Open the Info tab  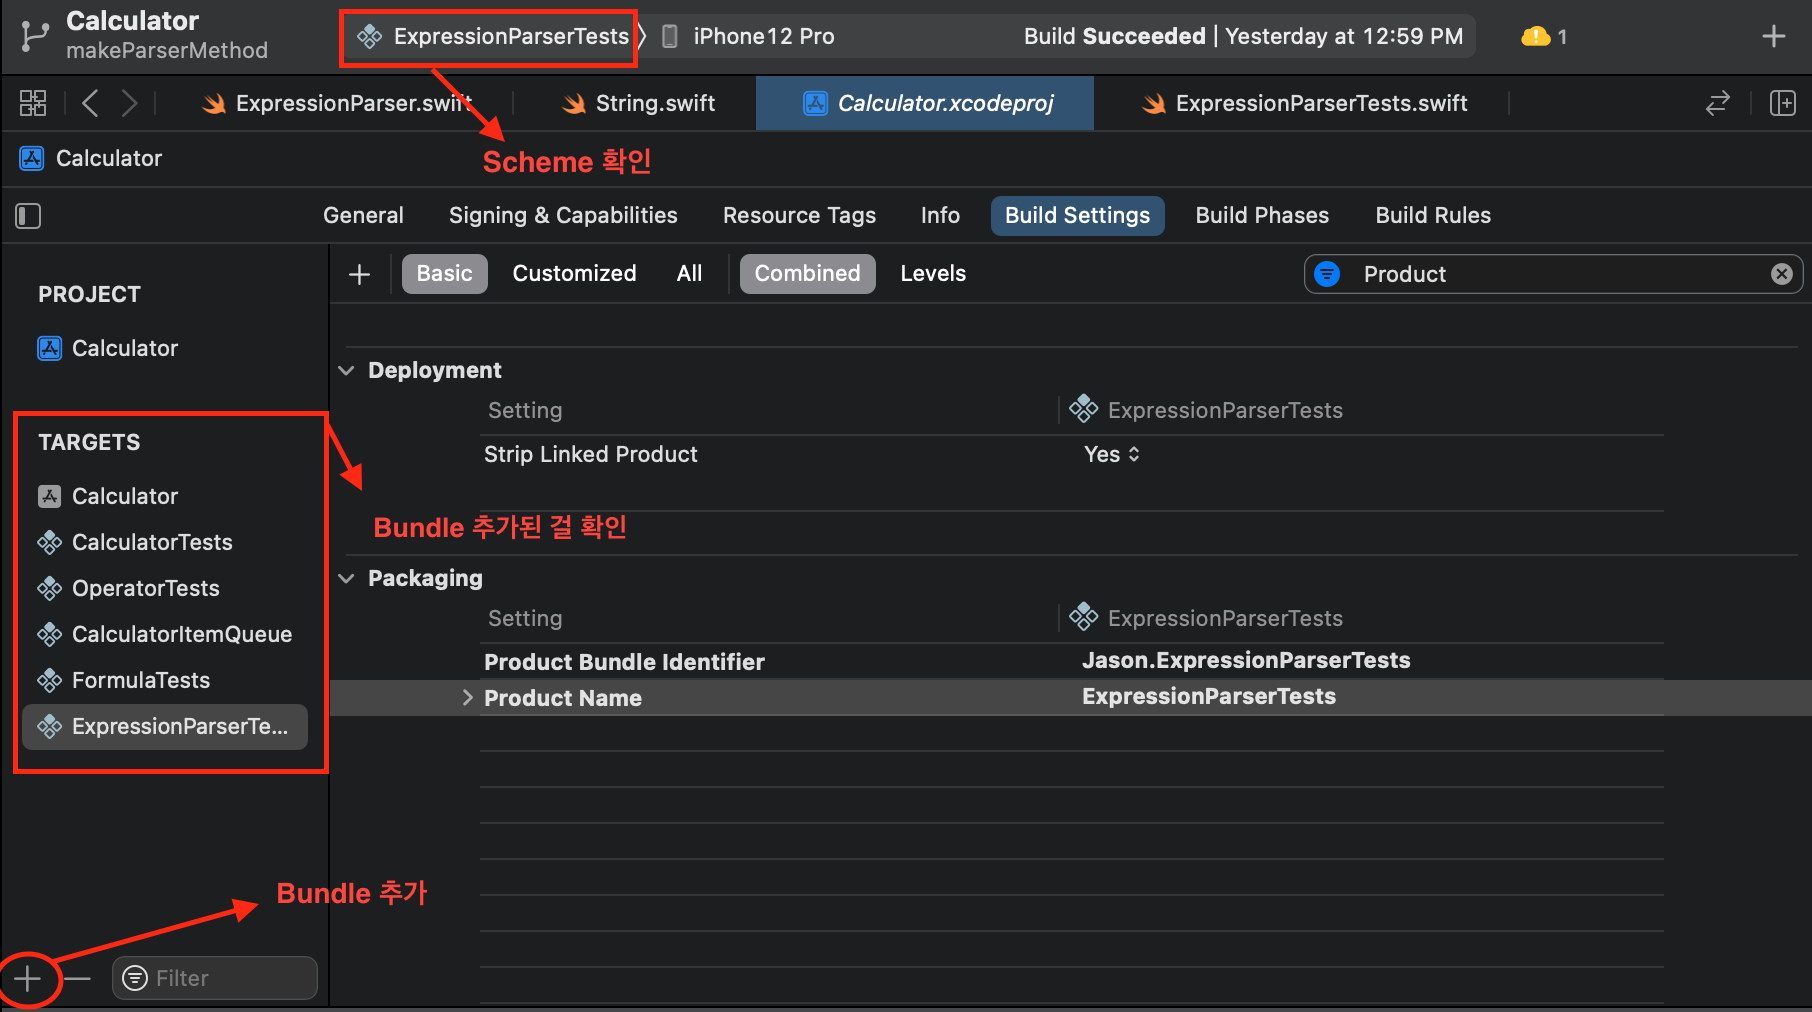pos(940,216)
